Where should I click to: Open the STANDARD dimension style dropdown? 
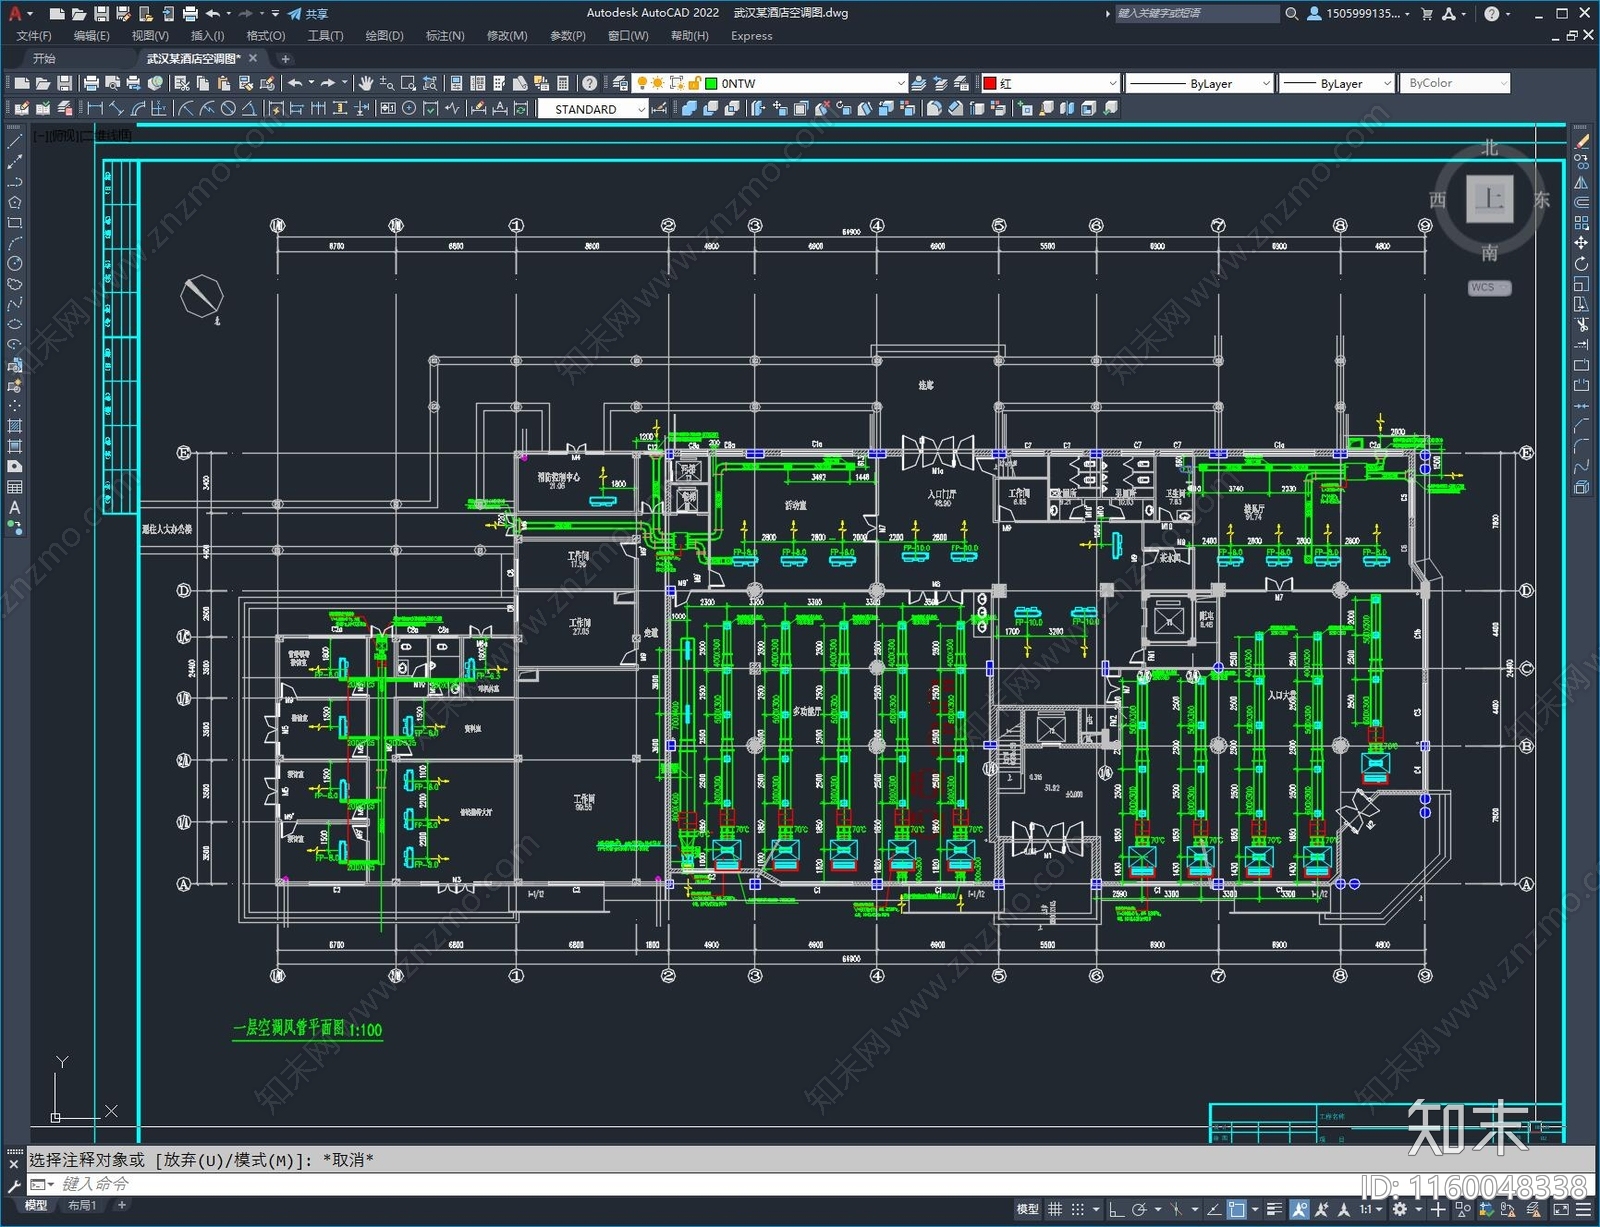point(593,109)
